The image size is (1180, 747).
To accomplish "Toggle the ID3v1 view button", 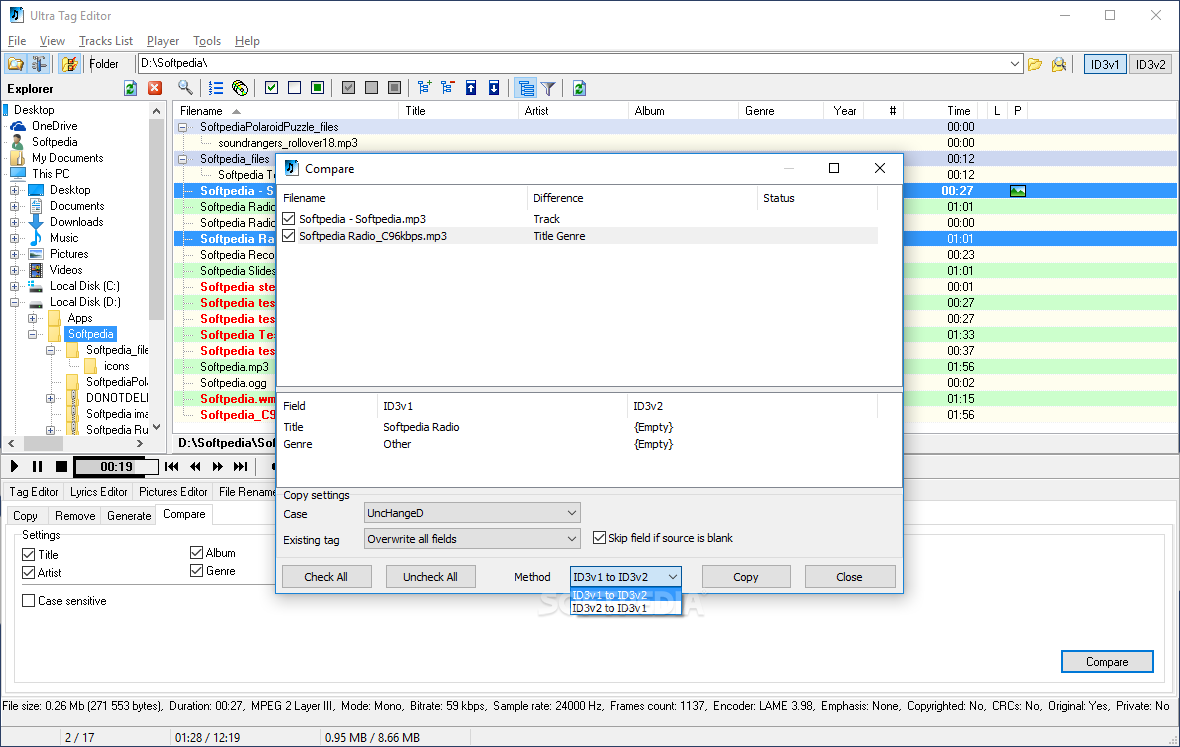I will pyautogui.click(x=1105, y=64).
